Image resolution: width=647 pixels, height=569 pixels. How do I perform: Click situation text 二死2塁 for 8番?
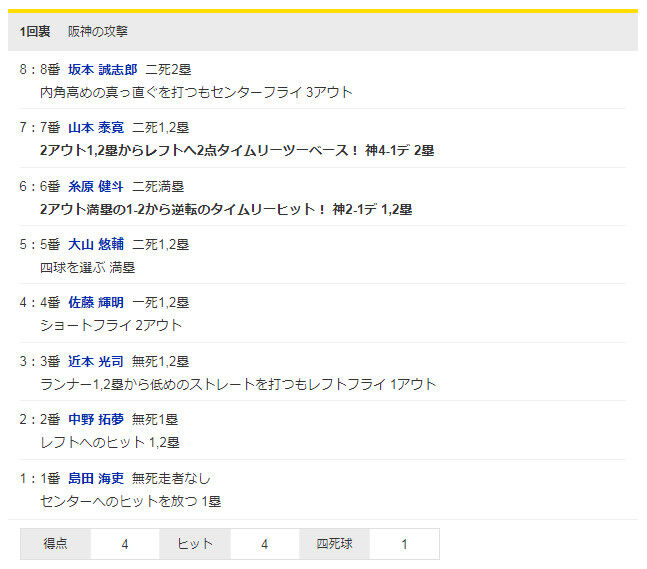click(x=168, y=69)
